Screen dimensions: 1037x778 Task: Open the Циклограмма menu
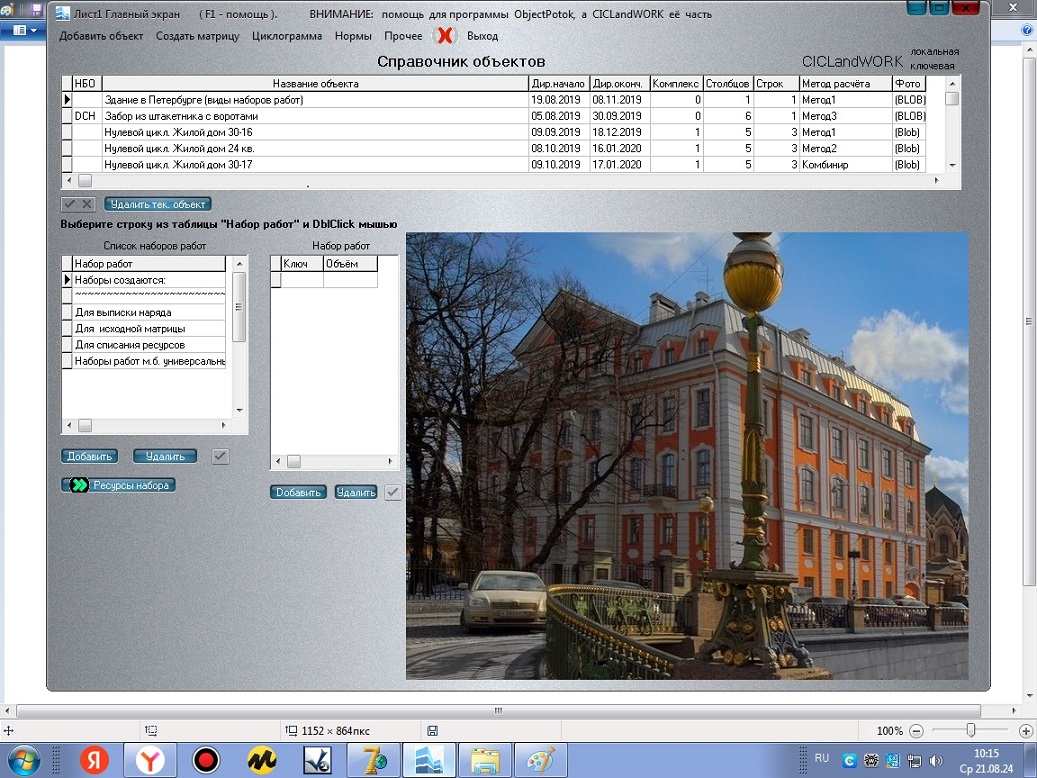(x=287, y=36)
